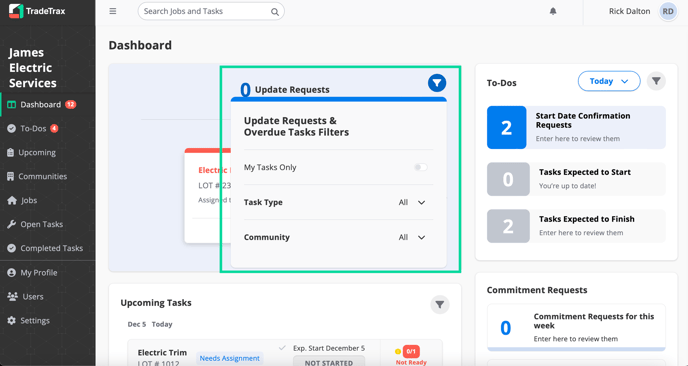Open the Upcoming Tasks filter icon
688x366 pixels.
pyautogui.click(x=440, y=305)
